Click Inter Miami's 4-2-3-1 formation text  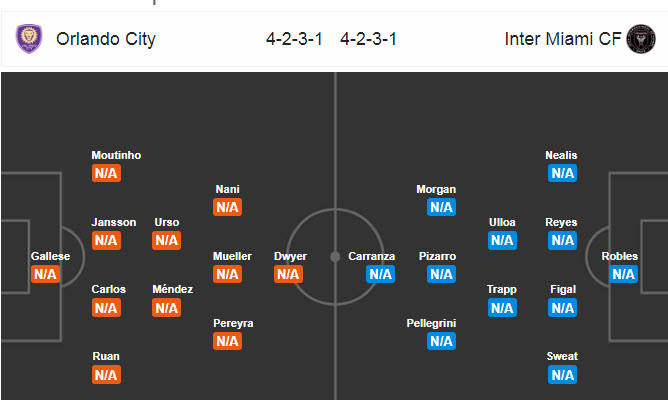368,40
